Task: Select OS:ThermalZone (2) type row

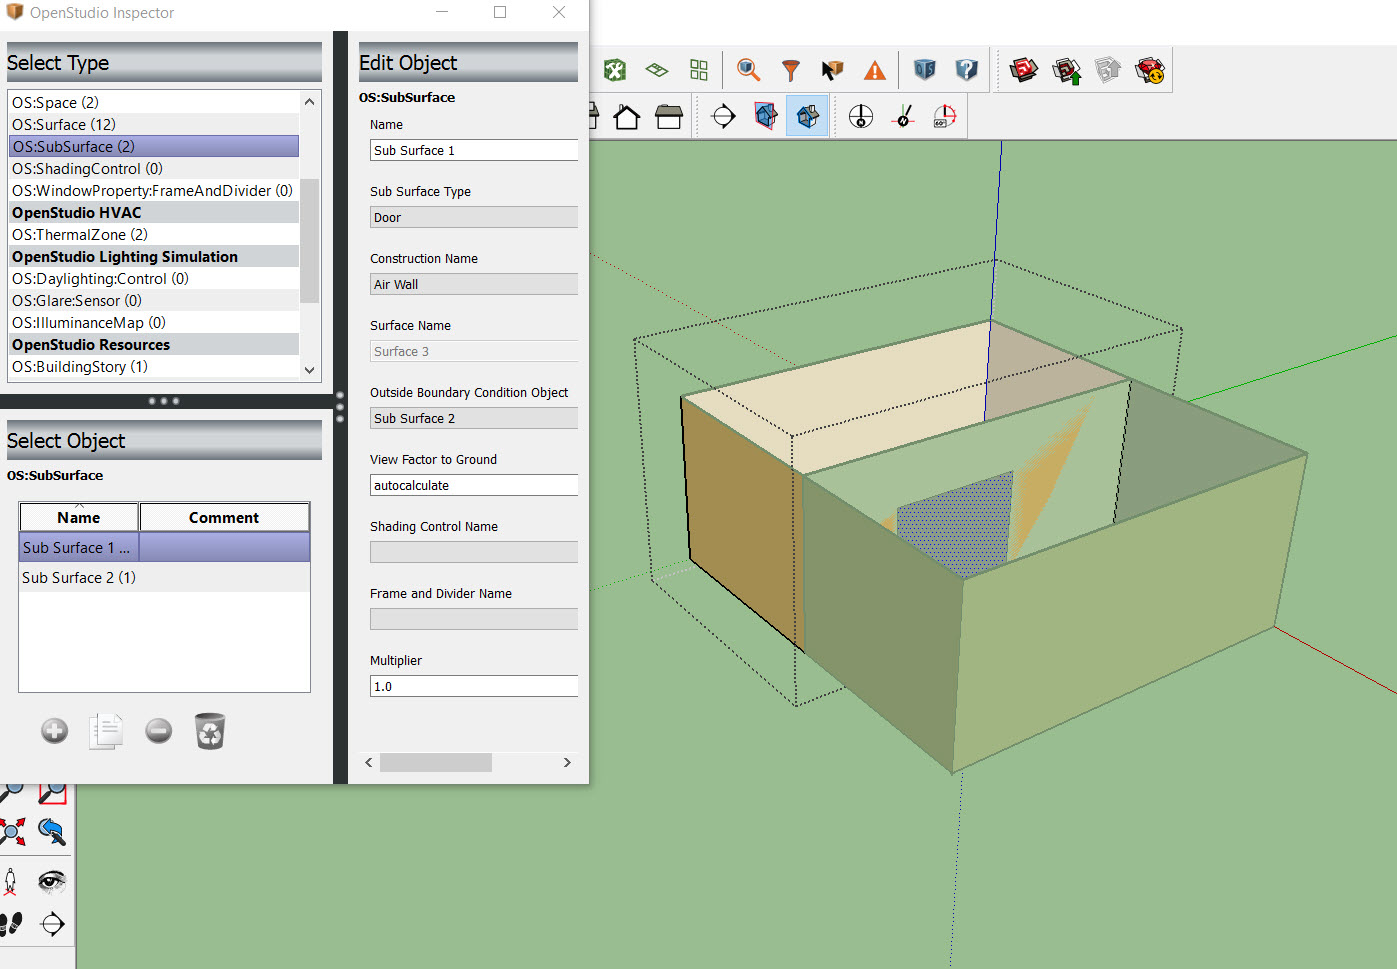Action: click(154, 234)
